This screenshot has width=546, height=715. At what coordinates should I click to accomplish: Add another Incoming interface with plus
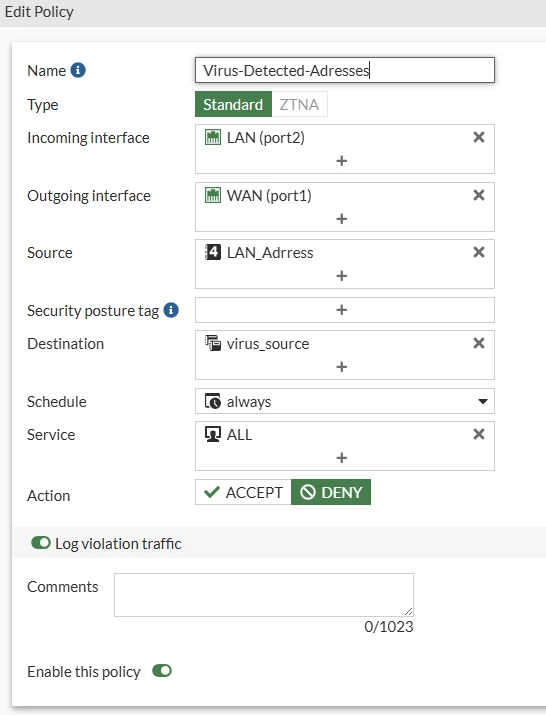pyautogui.click(x=342, y=161)
